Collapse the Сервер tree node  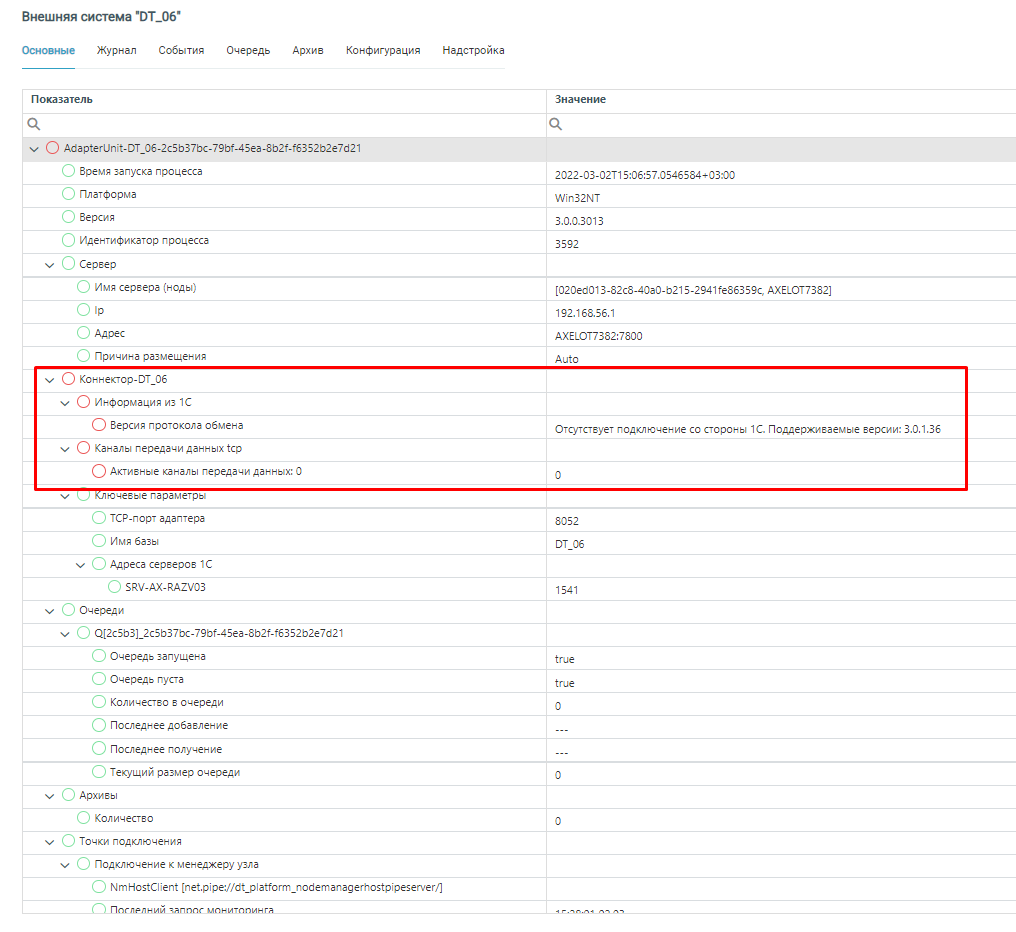(x=49, y=264)
